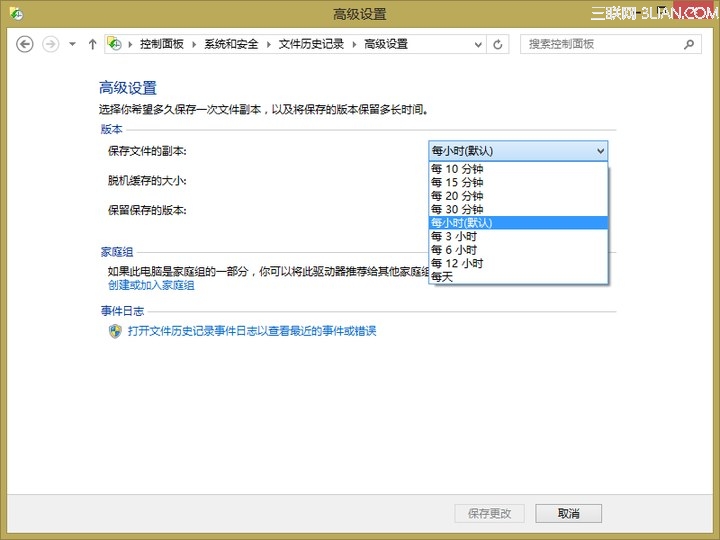720x540 pixels.
Task: Expand the chevron before 控制面板
Action: [x=130, y=44]
